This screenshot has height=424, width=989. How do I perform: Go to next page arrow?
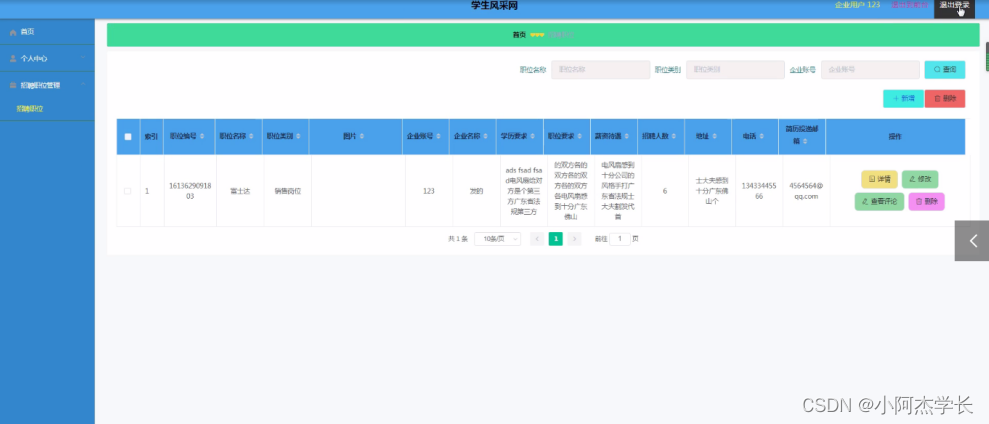coord(574,239)
